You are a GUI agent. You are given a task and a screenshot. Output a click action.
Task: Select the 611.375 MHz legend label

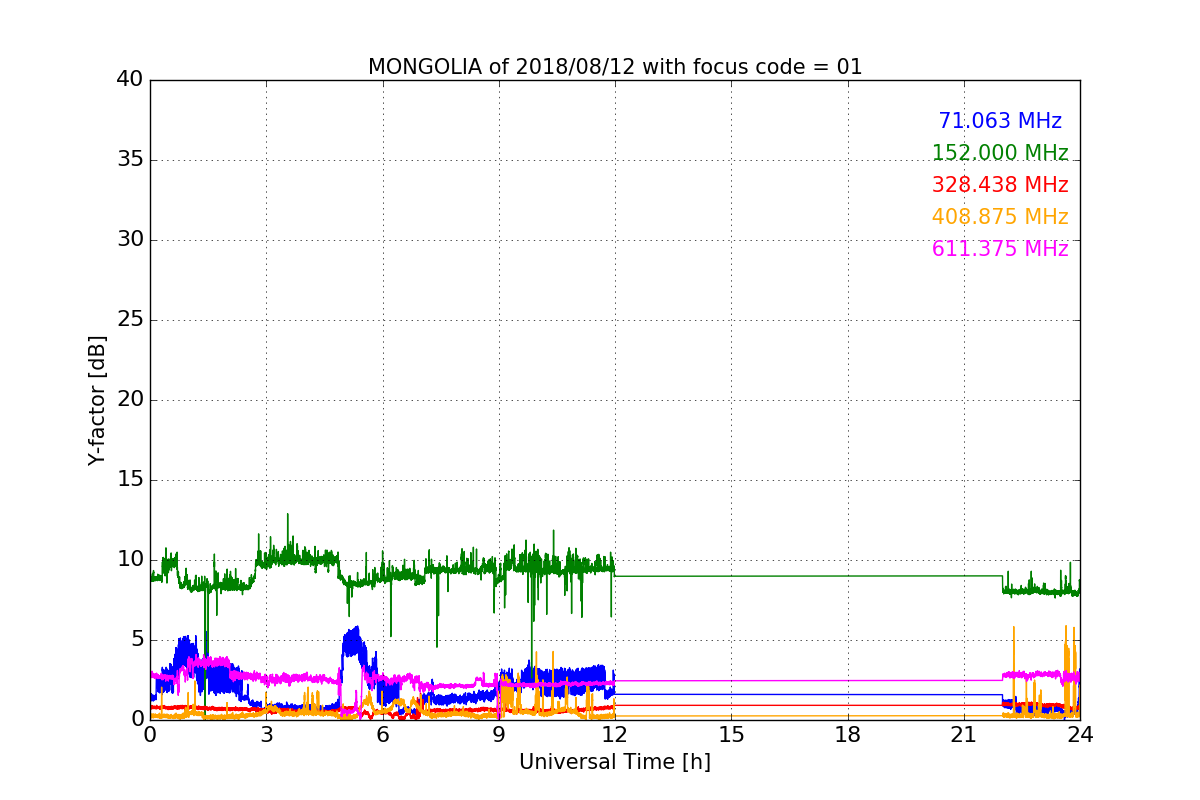[1000, 249]
